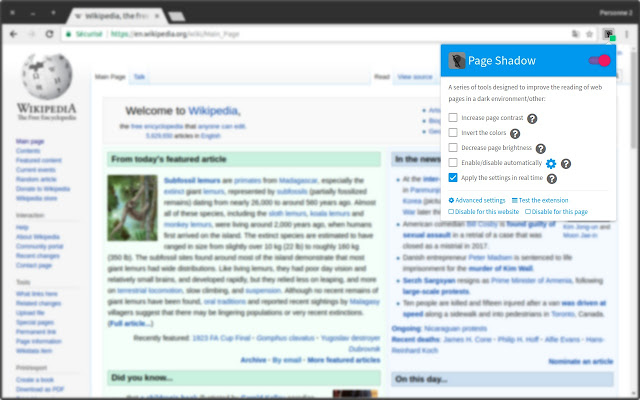The height and width of the screenshot is (400, 640).
Task: Click the Wikipedia globe logo
Action: (47, 77)
